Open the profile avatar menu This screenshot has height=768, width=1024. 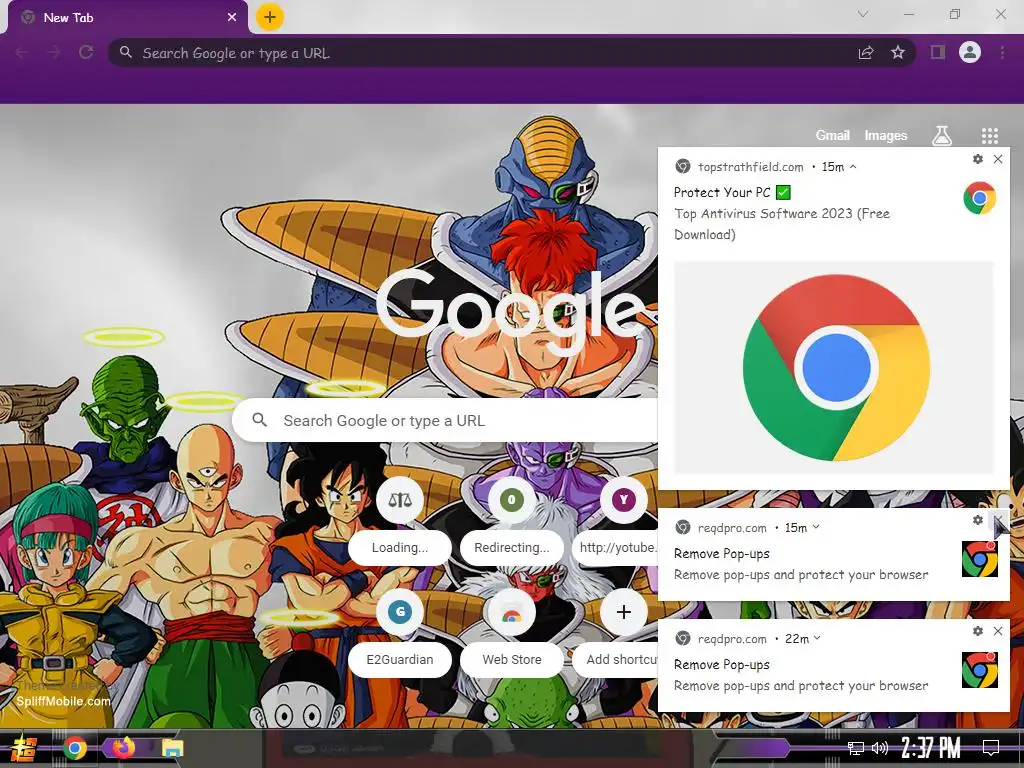970,52
